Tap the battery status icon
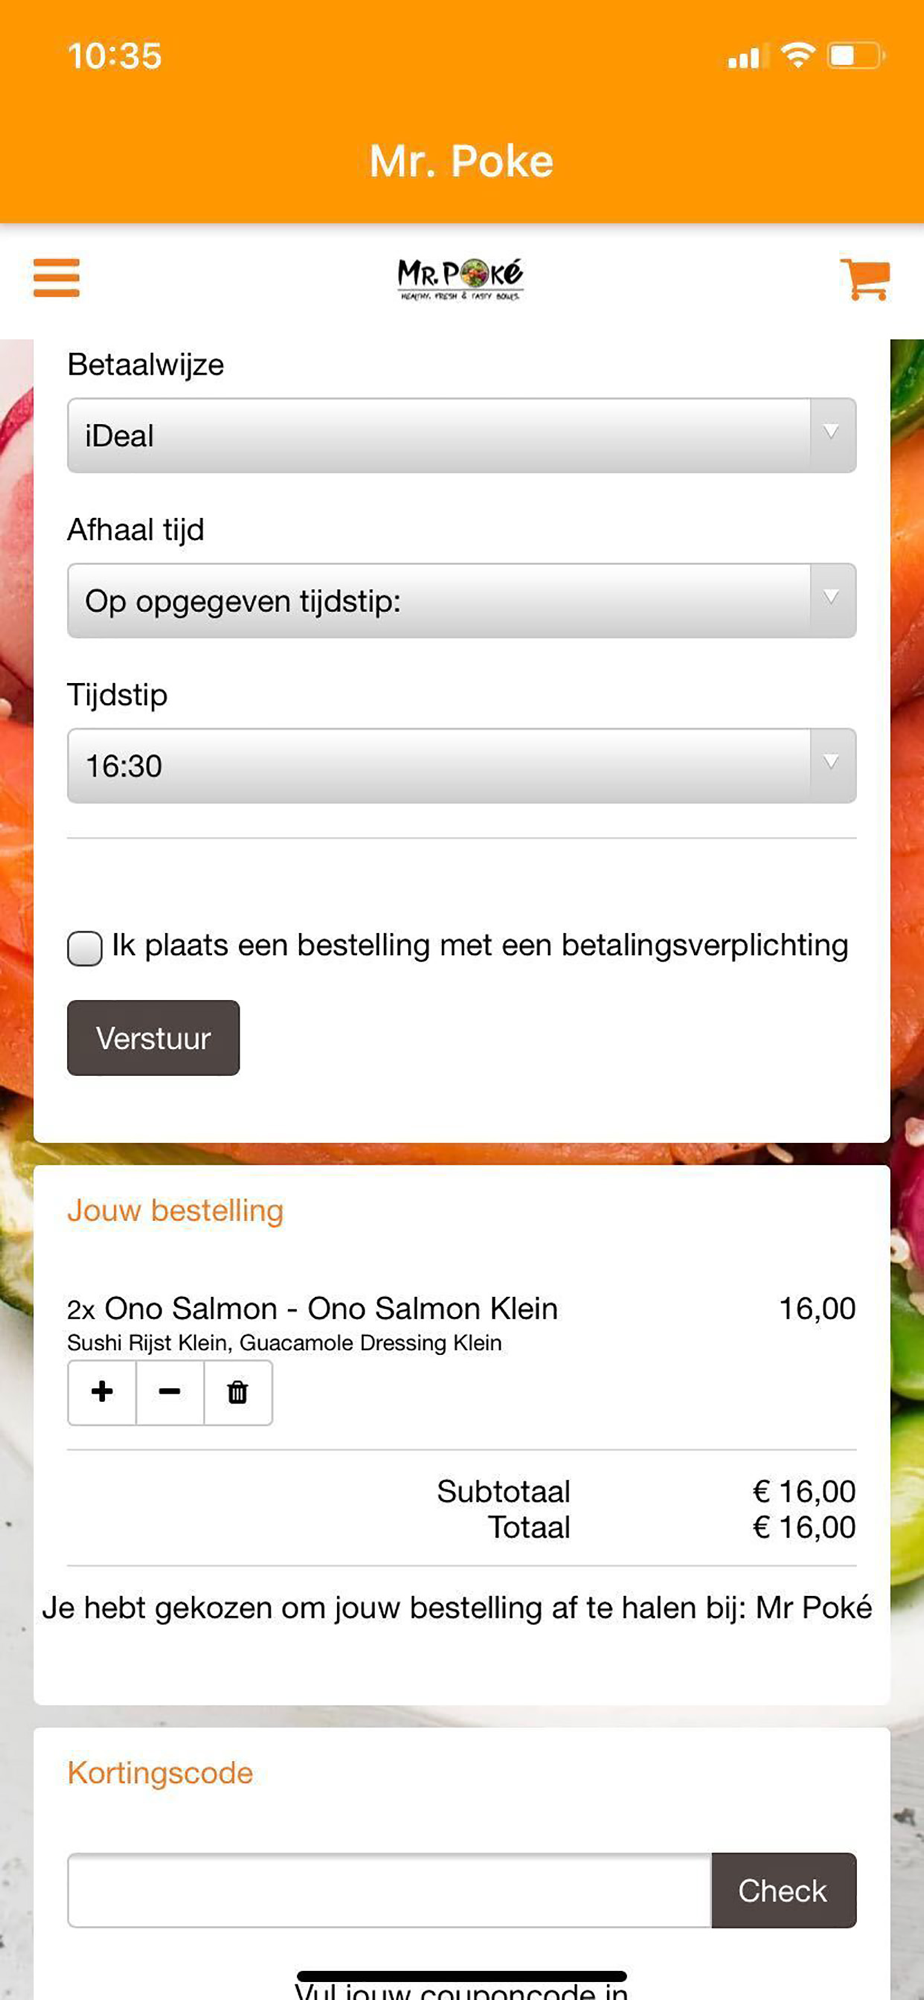Image resolution: width=924 pixels, height=2000 pixels. click(x=856, y=55)
